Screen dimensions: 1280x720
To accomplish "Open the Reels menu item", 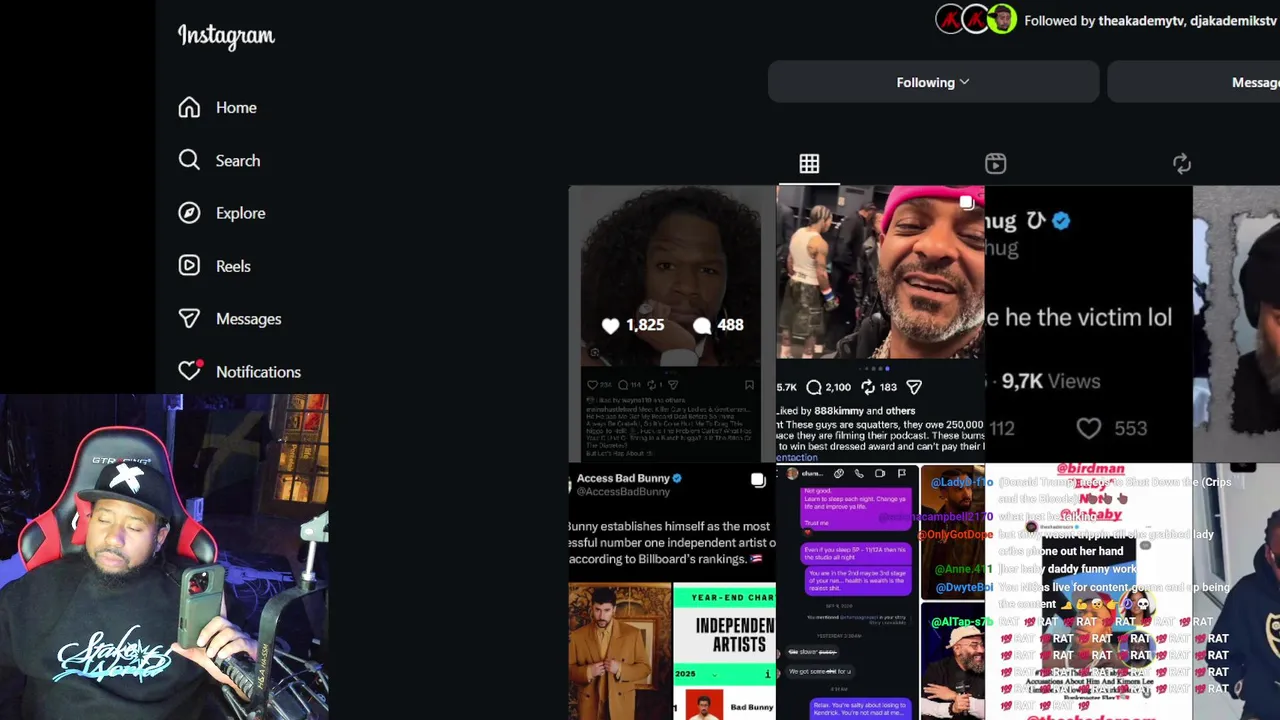I will click(233, 266).
